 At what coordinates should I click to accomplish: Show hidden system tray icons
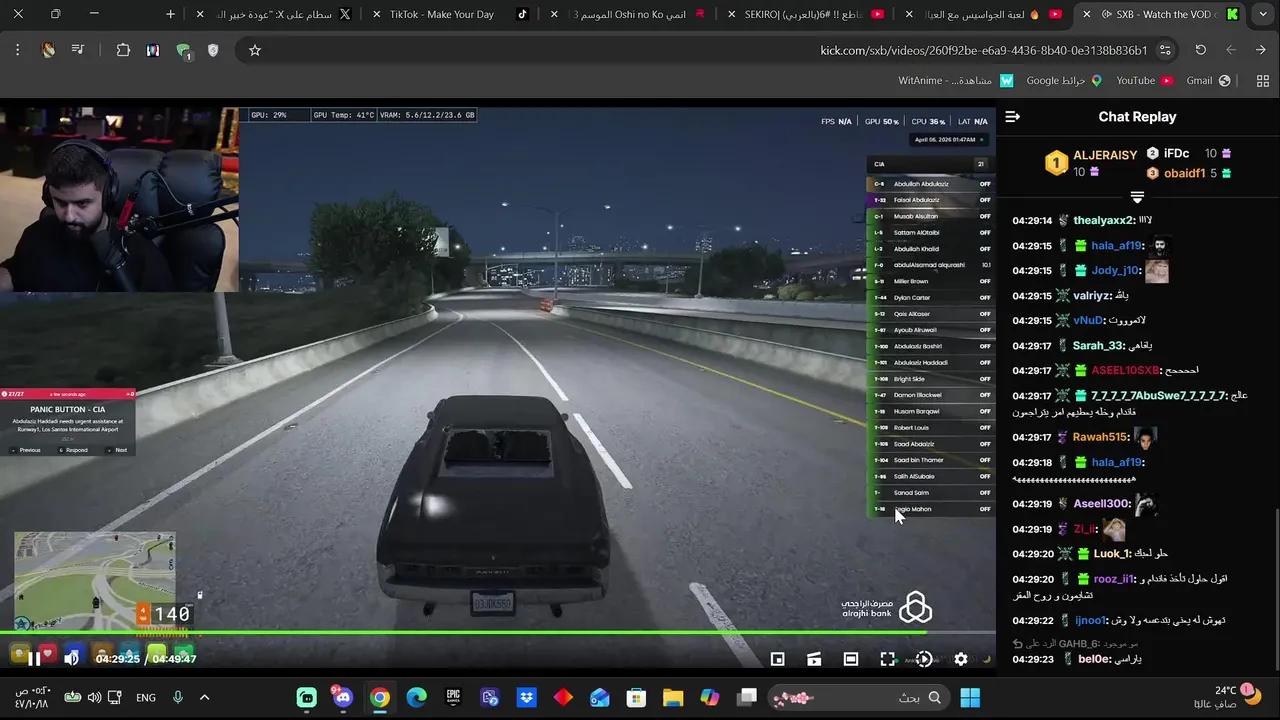[x=204, y=697]
